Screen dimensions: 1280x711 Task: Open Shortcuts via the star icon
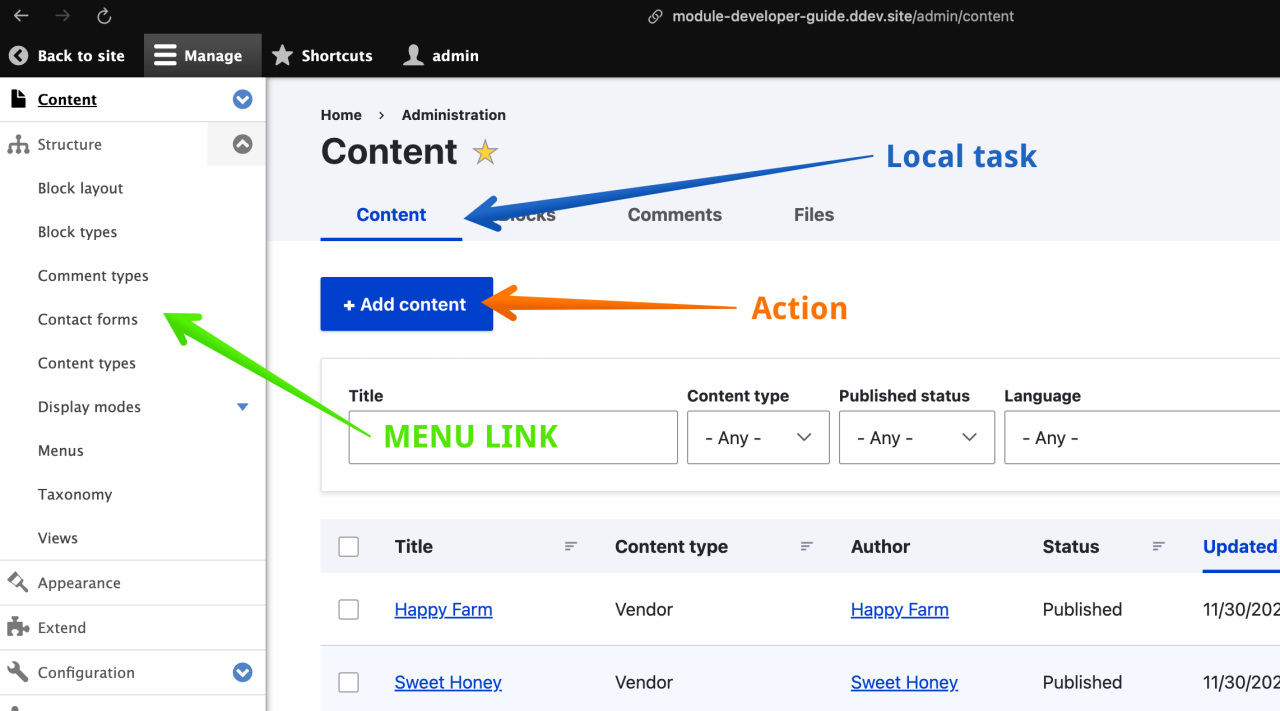point(283,55)
